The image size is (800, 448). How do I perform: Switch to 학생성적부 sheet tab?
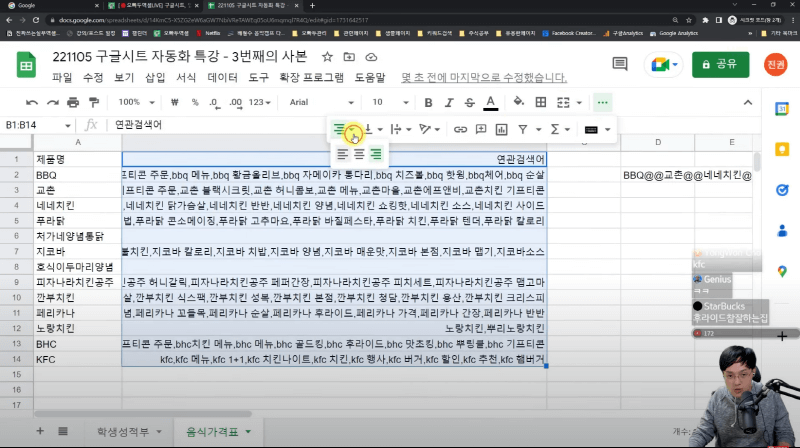[x=123, y=432]
